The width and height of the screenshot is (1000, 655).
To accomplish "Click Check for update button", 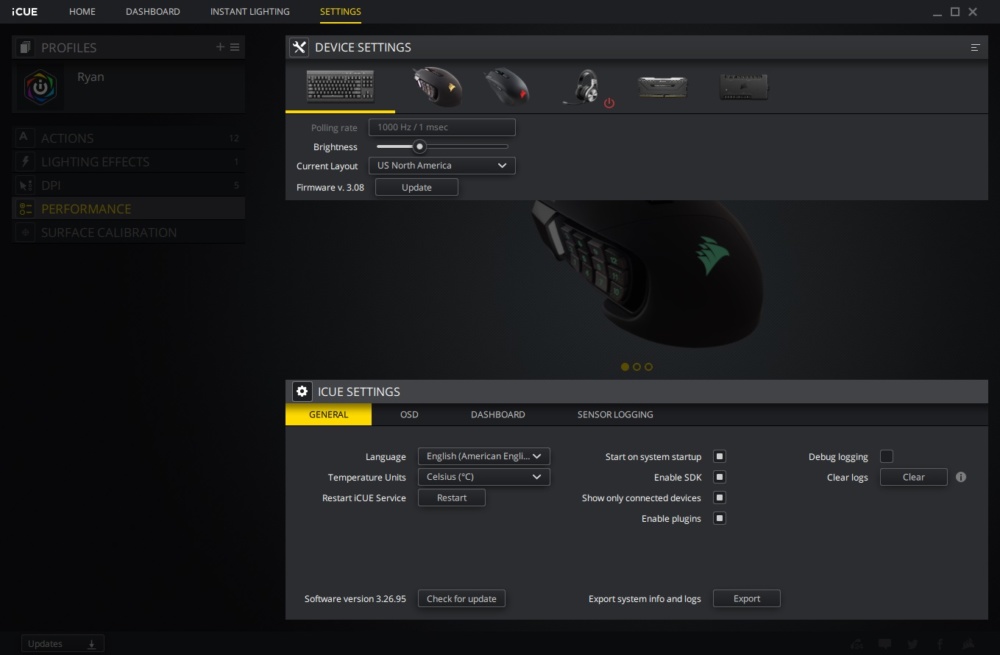I will coord(462,598).
